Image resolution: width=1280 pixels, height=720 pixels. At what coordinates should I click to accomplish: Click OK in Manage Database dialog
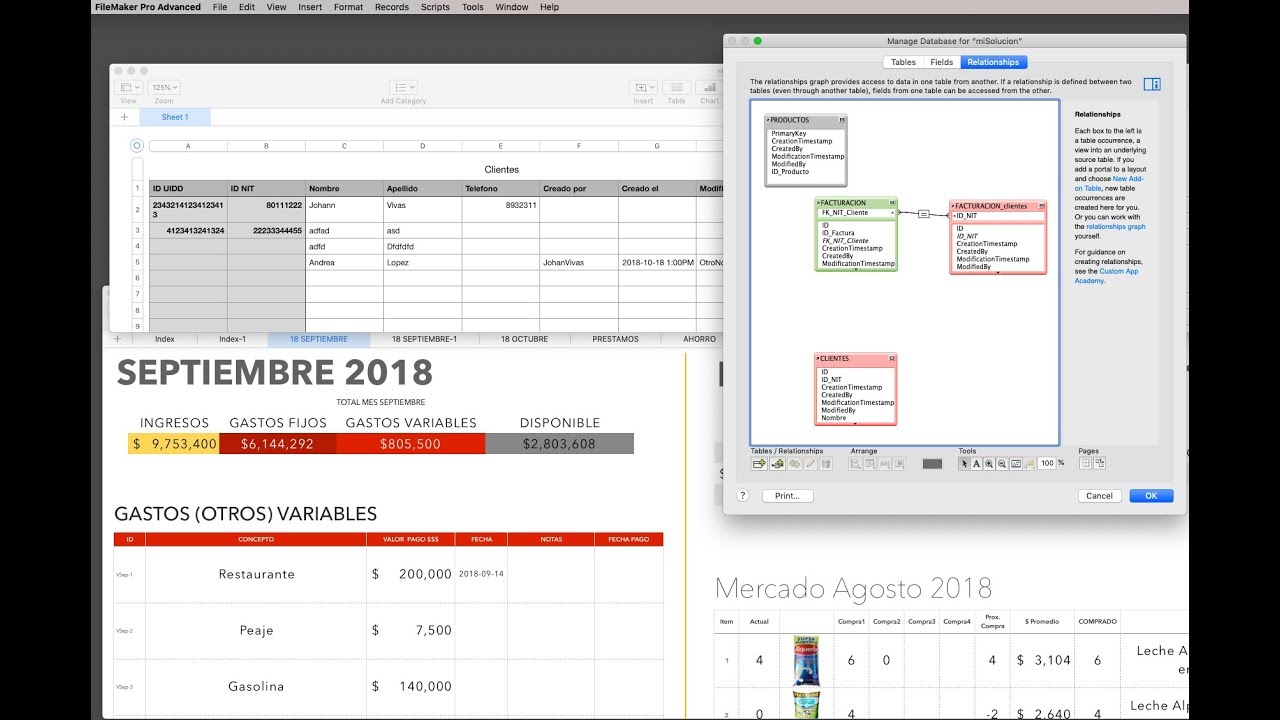pos(1151,496)
